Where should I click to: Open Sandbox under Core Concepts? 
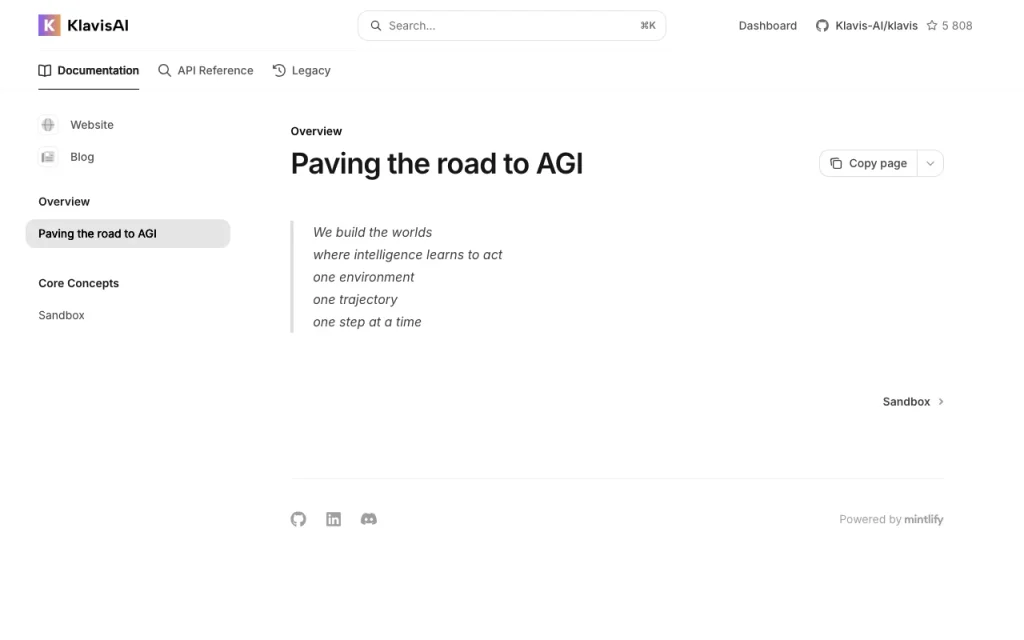61,315
